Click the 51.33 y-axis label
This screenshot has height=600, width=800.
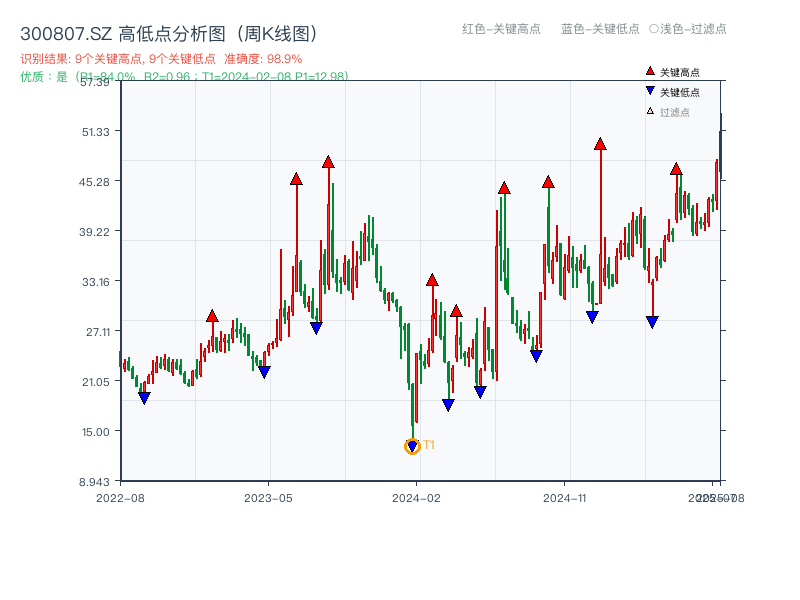[x=96, y=132]
